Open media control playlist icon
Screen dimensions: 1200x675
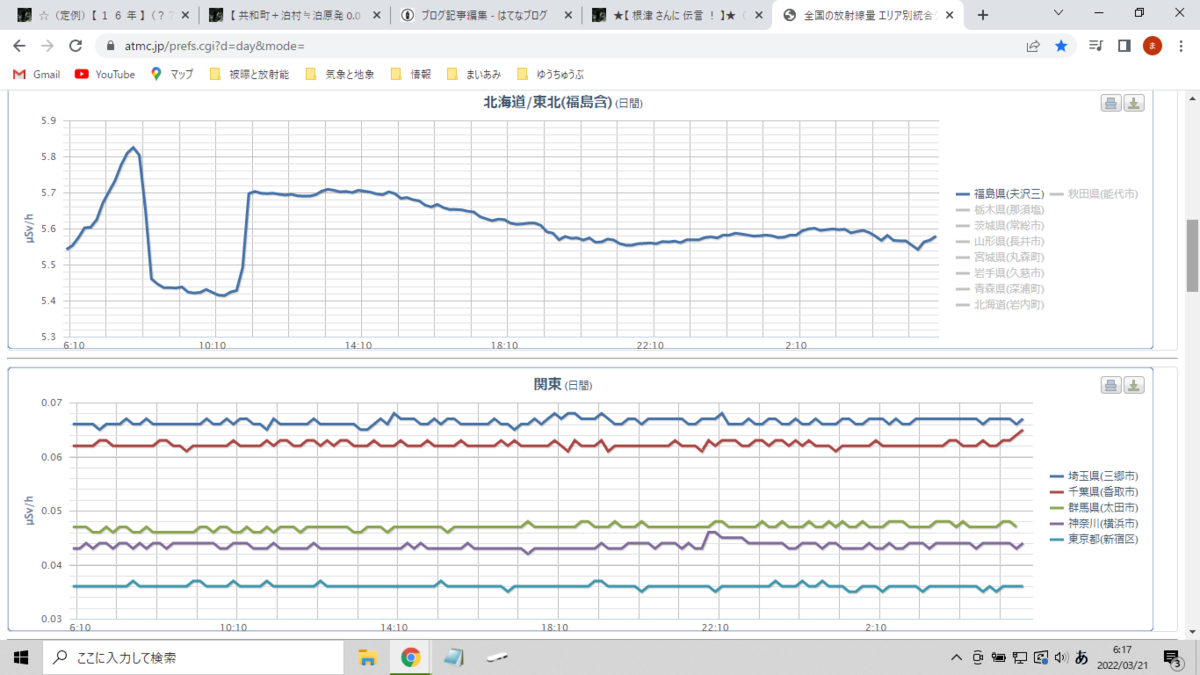1097,46
